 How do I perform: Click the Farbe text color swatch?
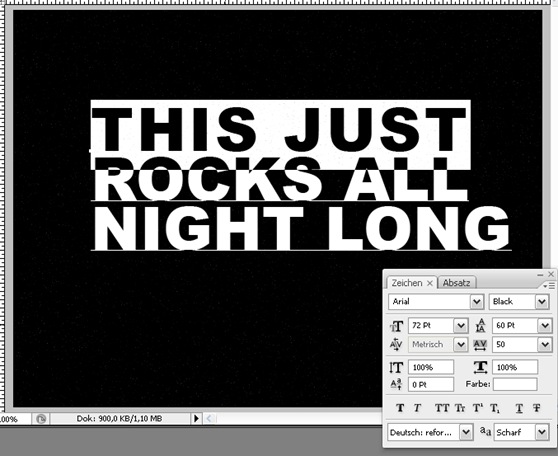(515, 384)
